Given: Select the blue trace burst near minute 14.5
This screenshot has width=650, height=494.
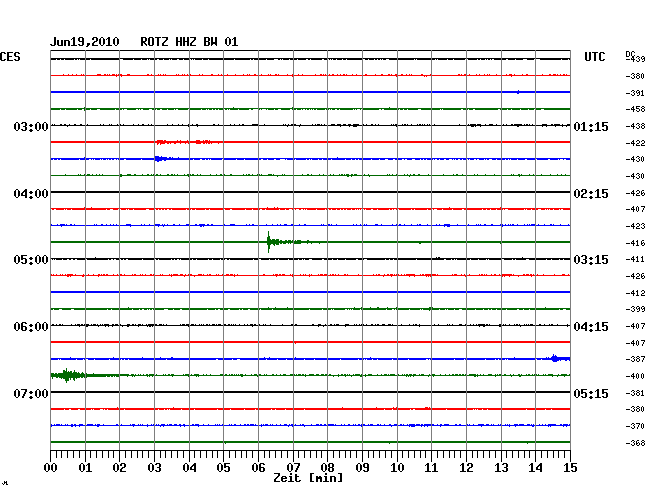Looking at the screenshot, I should [x=560, y=358].
